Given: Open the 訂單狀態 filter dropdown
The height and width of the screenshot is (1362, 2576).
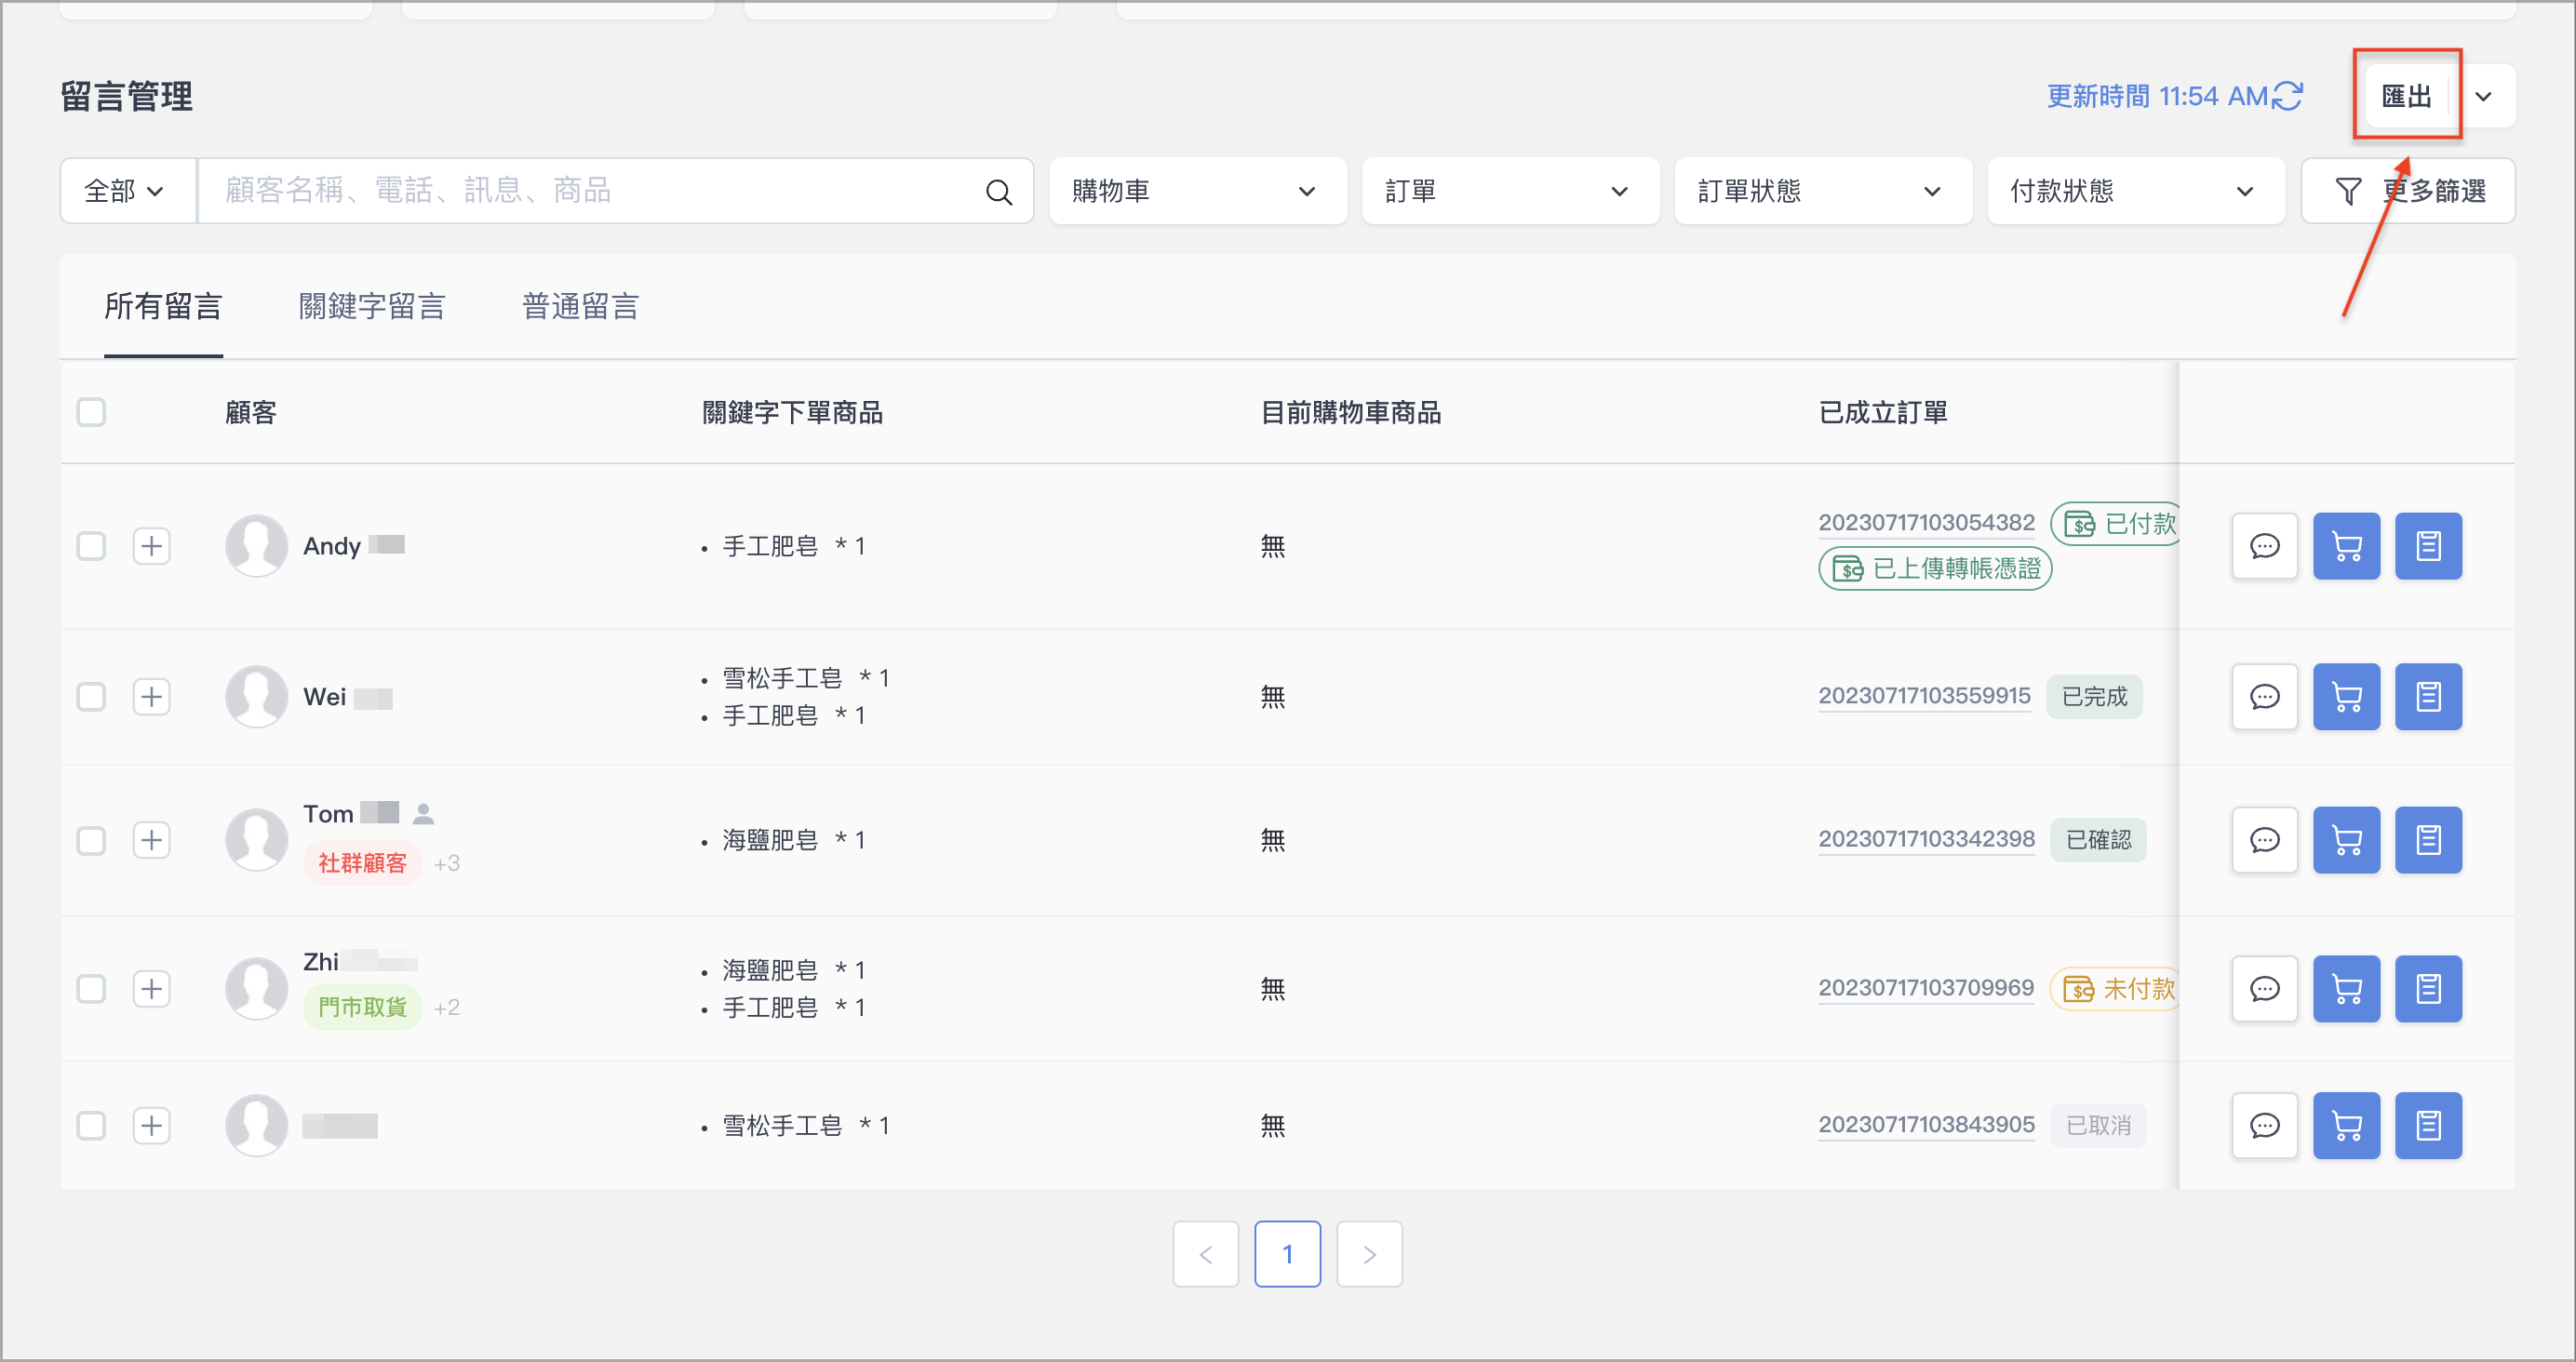Looking at the screenshot, I should point(1823,191).
